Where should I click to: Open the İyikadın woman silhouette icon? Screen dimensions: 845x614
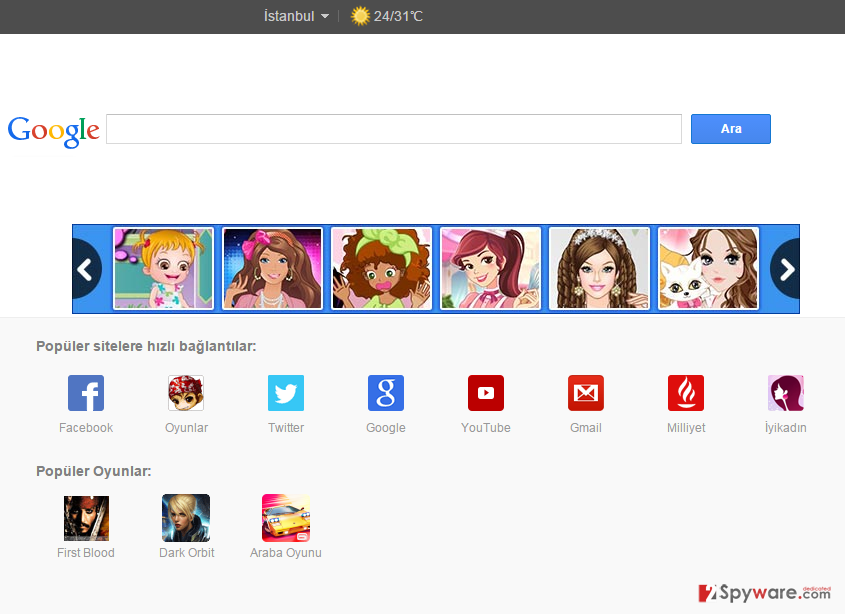point(786,393)
